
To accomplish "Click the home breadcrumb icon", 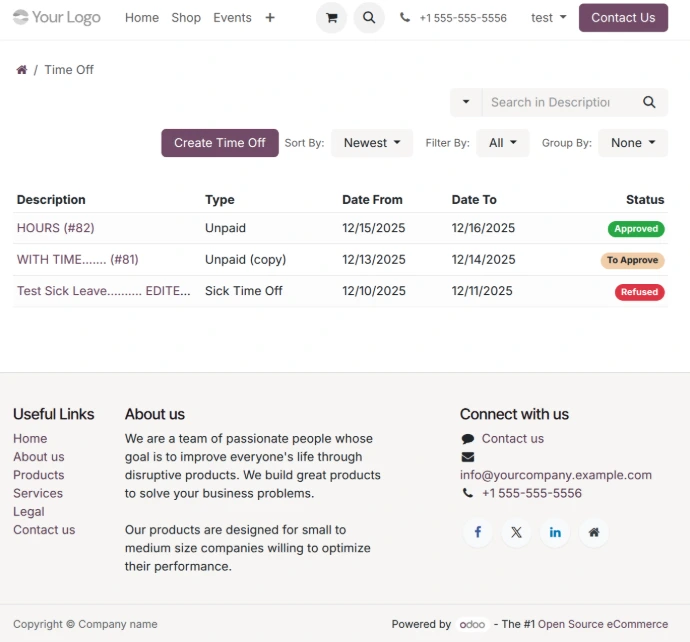I will click(21, 70).
